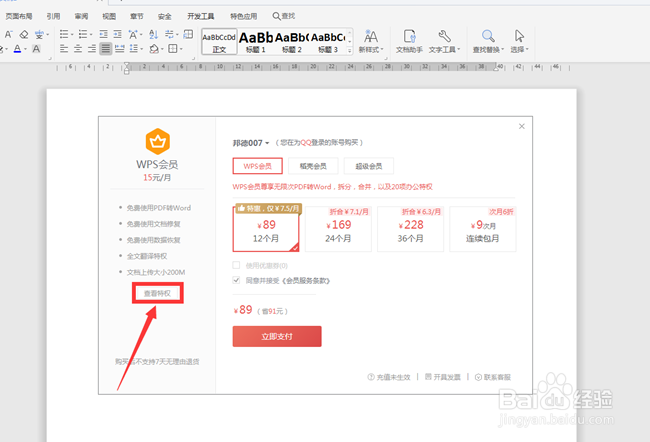
Task: Click the 查找 search box in ribbon
Action: pyautogui.click(x=284, y=16)
